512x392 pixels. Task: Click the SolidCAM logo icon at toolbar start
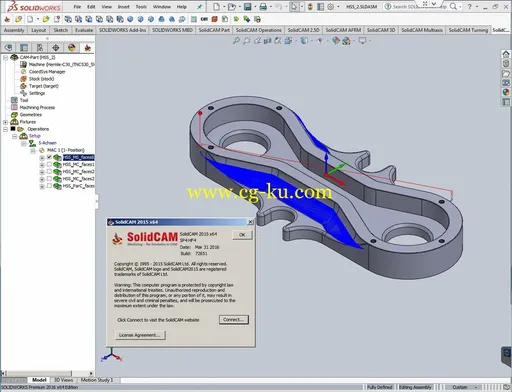point(7,19)
